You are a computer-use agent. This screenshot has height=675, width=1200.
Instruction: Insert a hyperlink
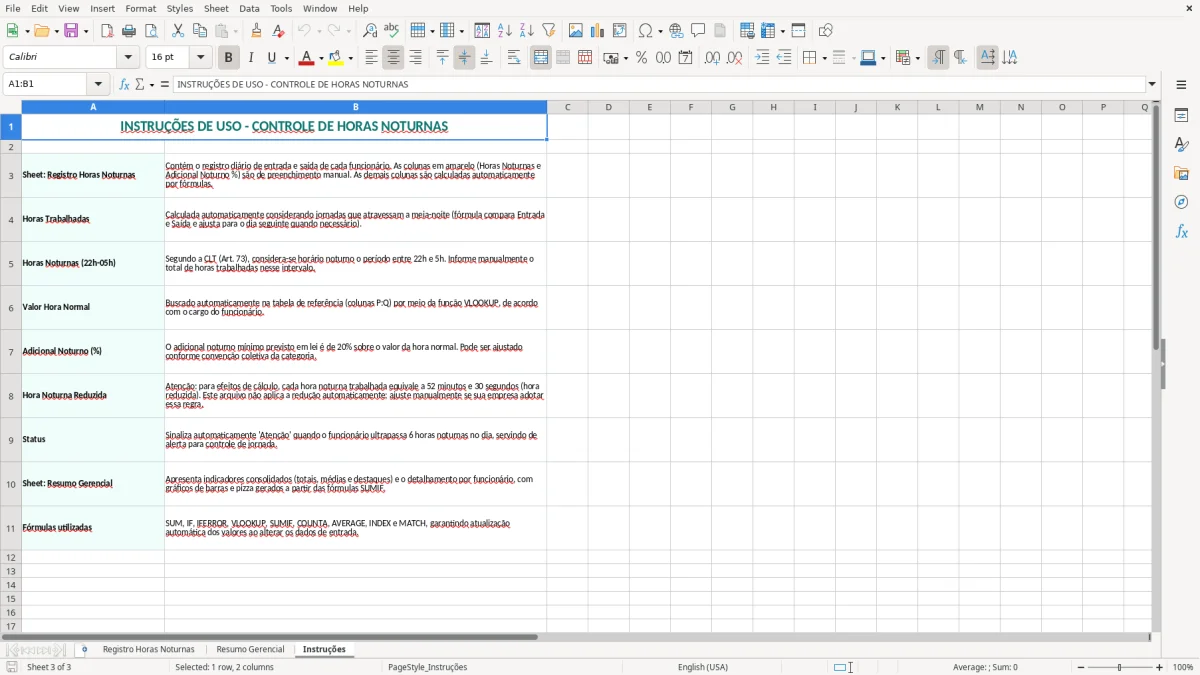[676, 31]
